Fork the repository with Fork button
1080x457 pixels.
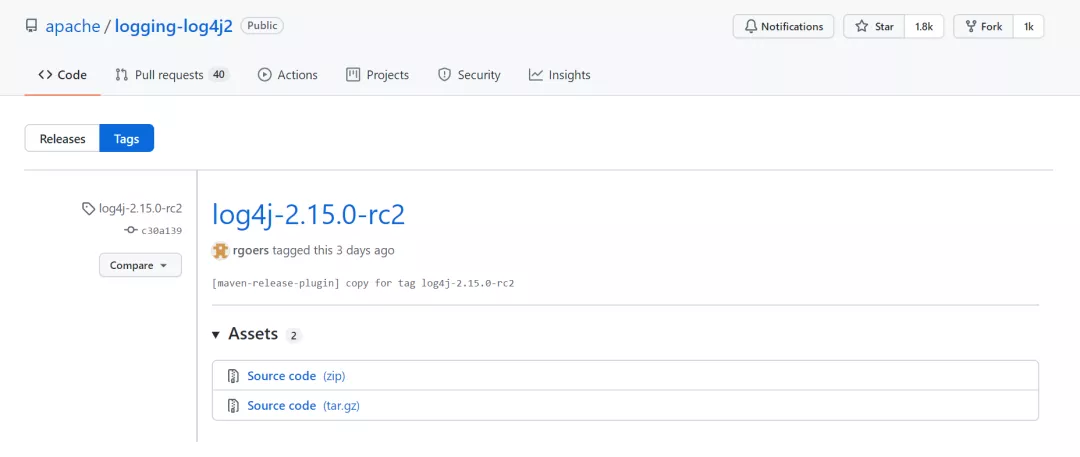[982, 26]
